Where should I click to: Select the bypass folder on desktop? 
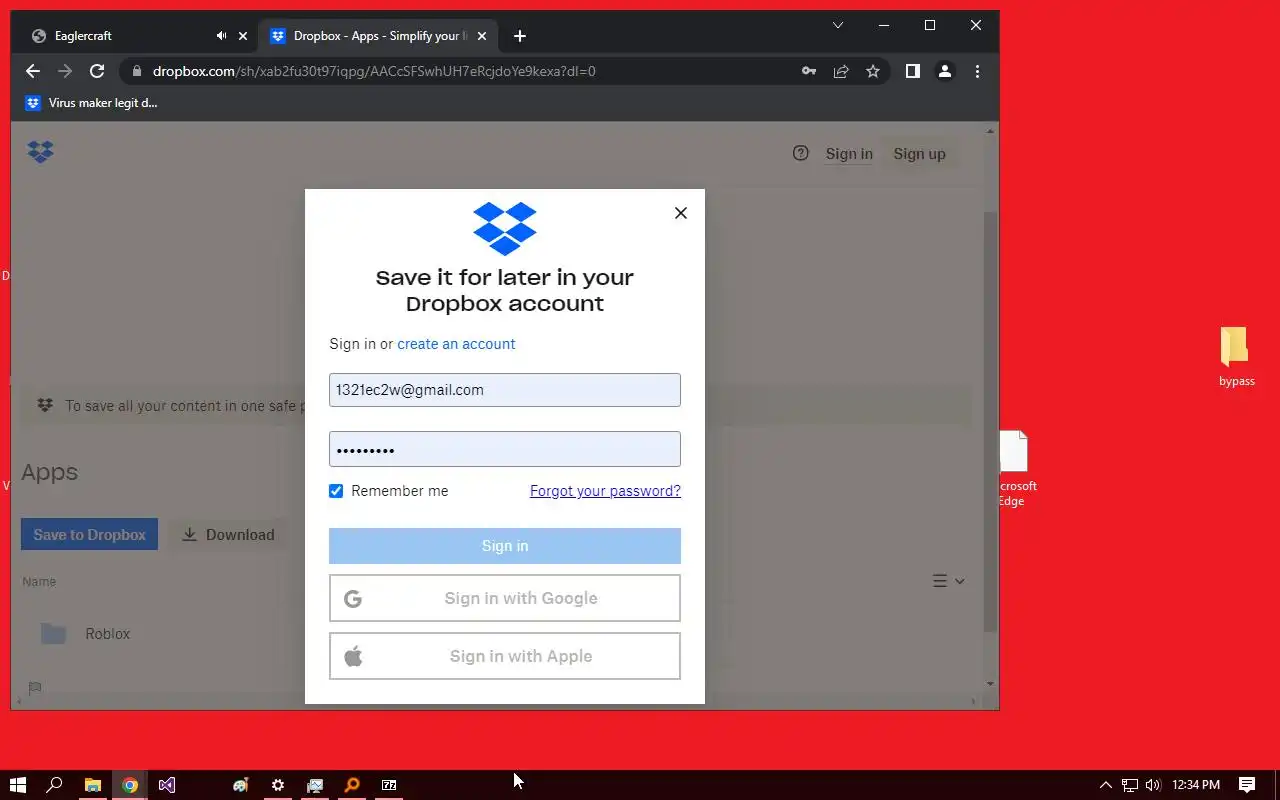click(1236, 357)
